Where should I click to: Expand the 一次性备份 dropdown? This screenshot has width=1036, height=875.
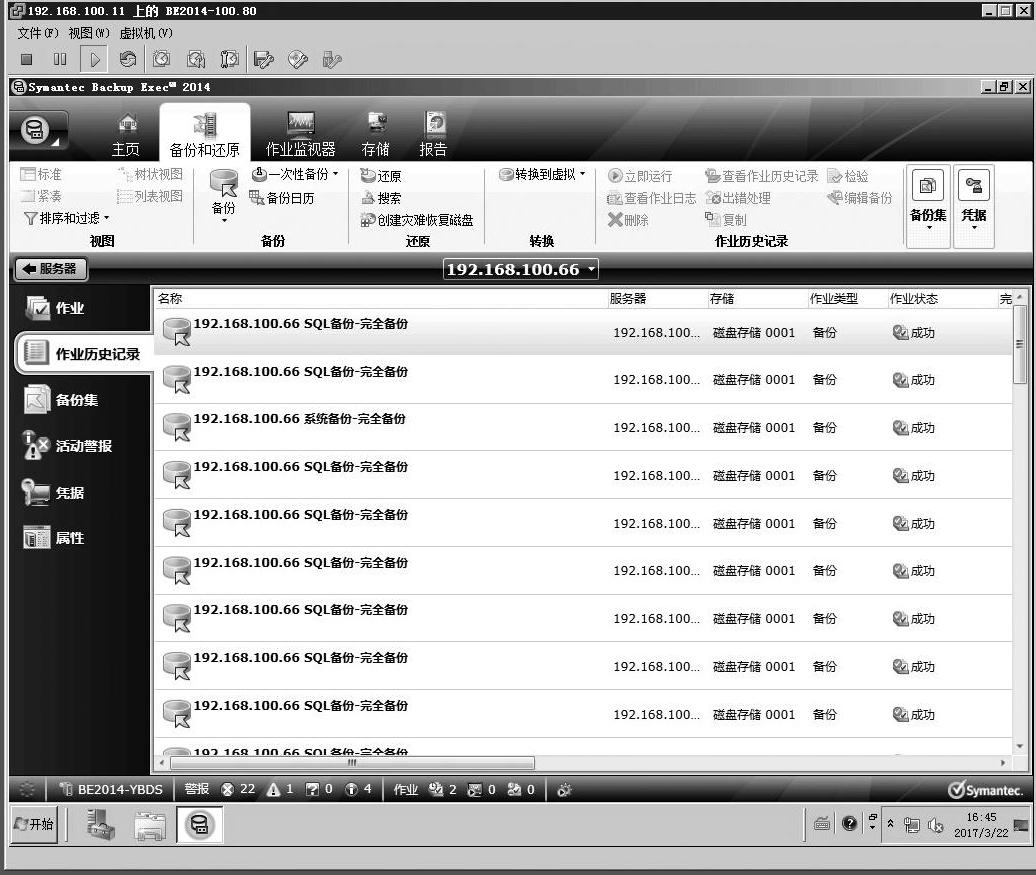tap(295, 175)
